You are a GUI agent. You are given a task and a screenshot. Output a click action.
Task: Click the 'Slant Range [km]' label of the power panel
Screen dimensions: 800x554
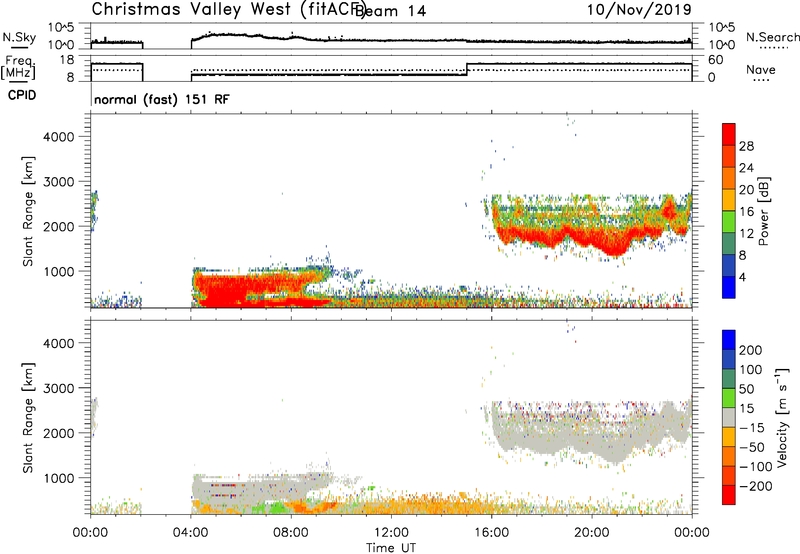28,211
